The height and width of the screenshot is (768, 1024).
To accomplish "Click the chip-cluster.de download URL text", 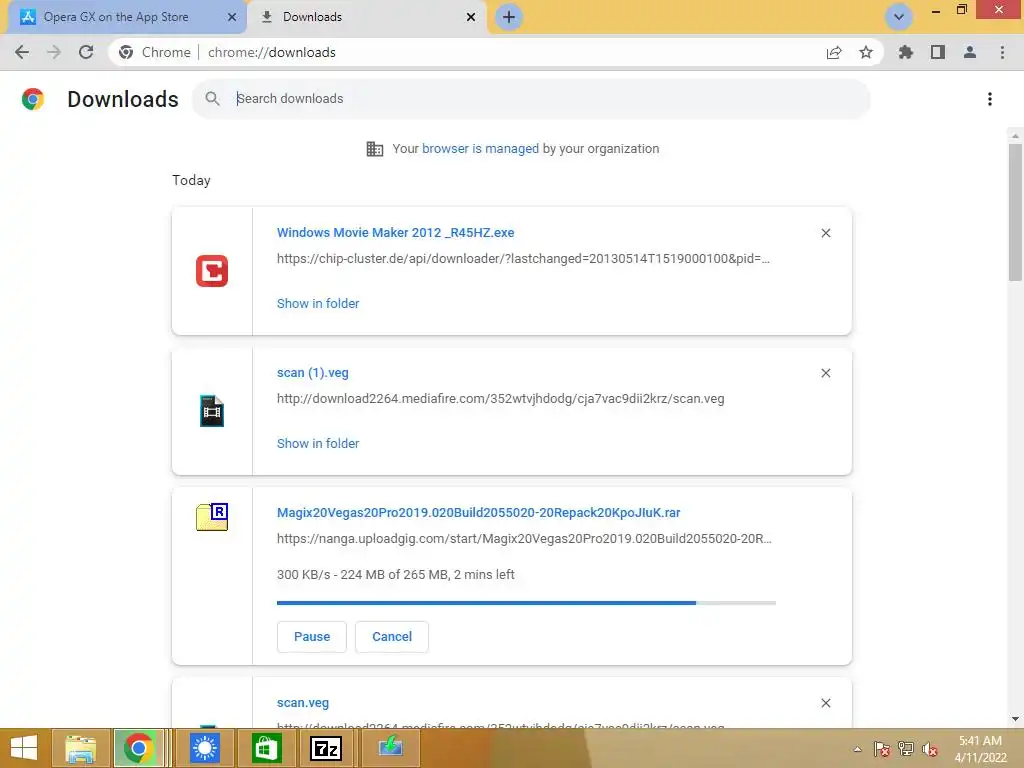I will 523,259.
